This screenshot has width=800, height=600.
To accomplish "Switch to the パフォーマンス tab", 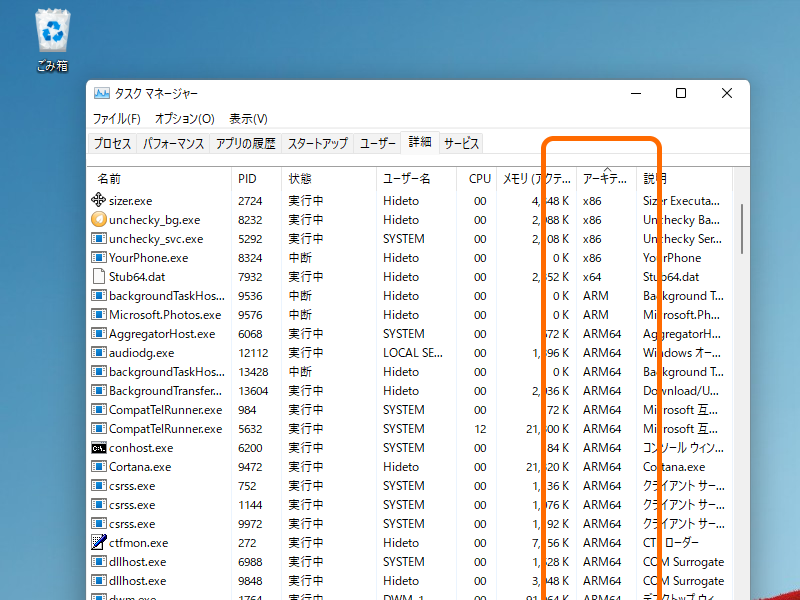I will [x=167, y=143].
